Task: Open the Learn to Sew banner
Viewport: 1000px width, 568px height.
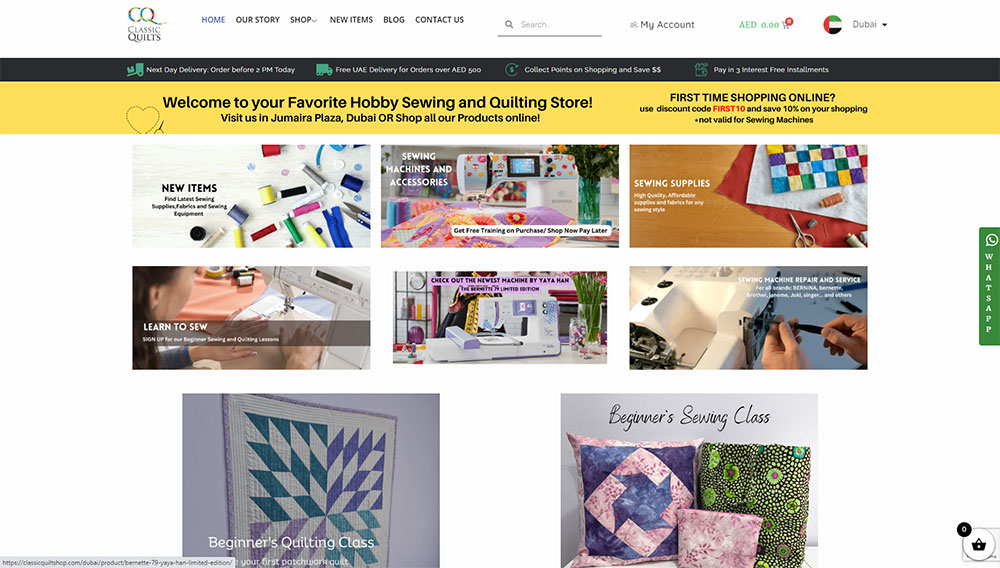Action: point(251,317)
